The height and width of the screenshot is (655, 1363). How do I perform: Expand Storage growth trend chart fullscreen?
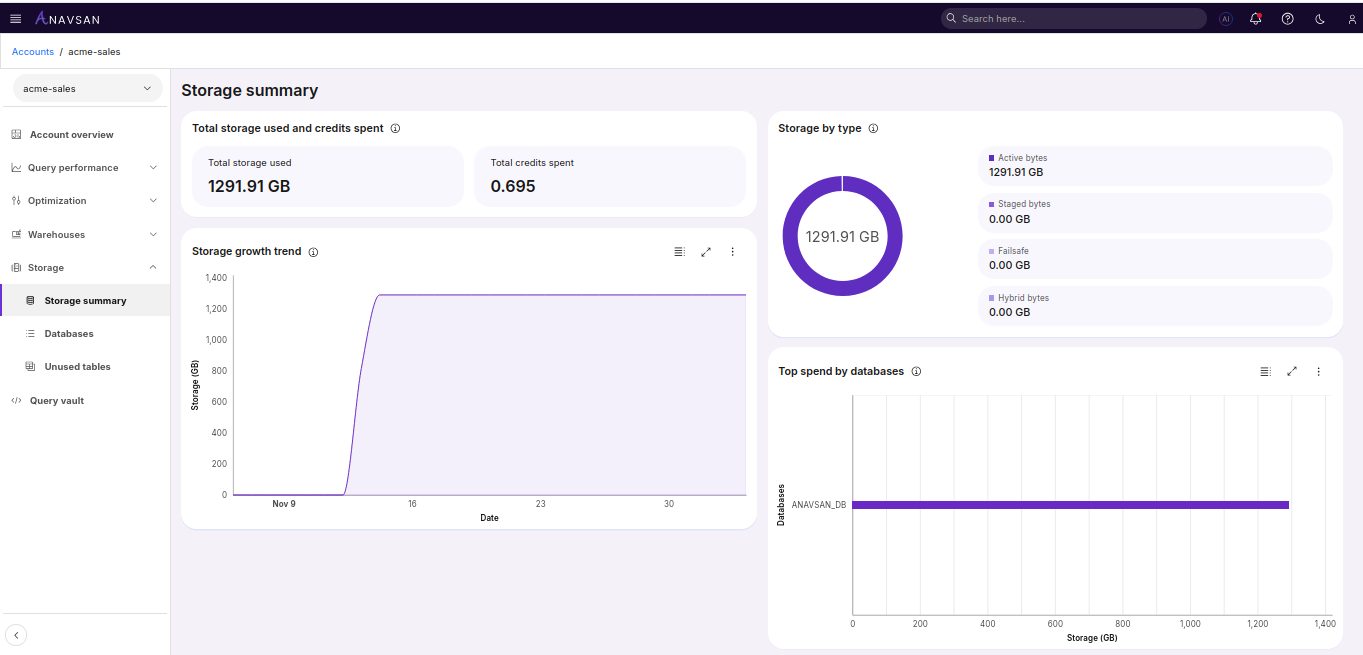point(706,252)
